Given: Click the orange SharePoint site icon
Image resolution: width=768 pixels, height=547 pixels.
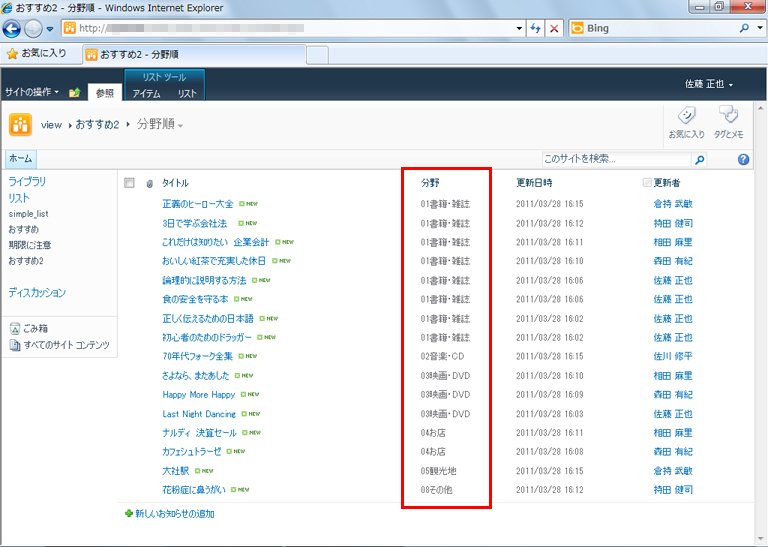Looking at the screenshot, I should [20, 124].
